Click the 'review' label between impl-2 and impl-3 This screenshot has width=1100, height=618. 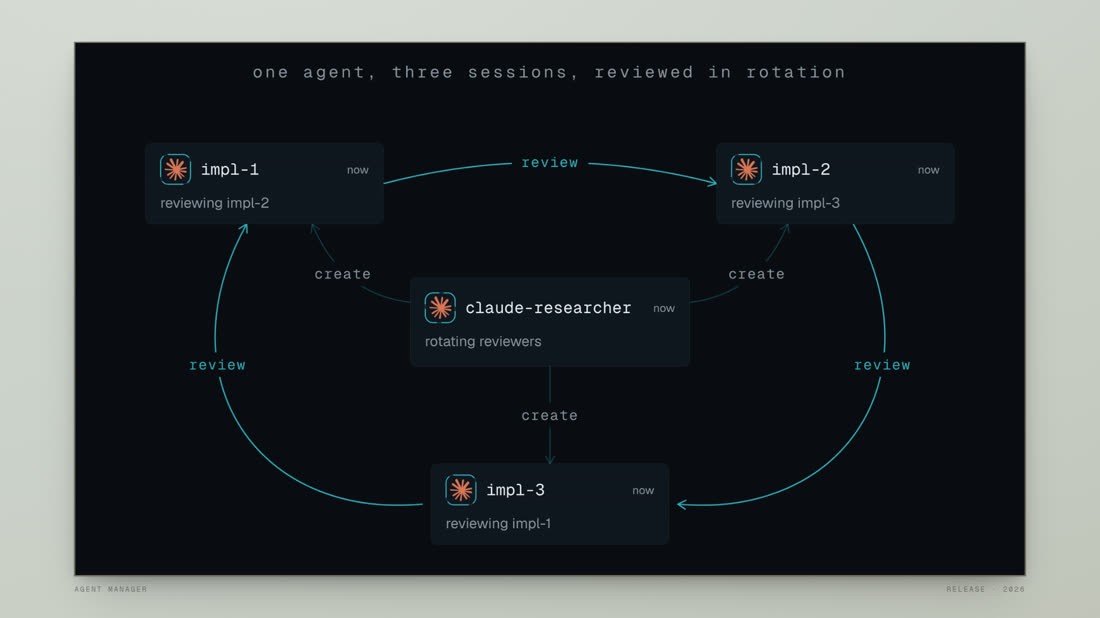click(882, 365)
